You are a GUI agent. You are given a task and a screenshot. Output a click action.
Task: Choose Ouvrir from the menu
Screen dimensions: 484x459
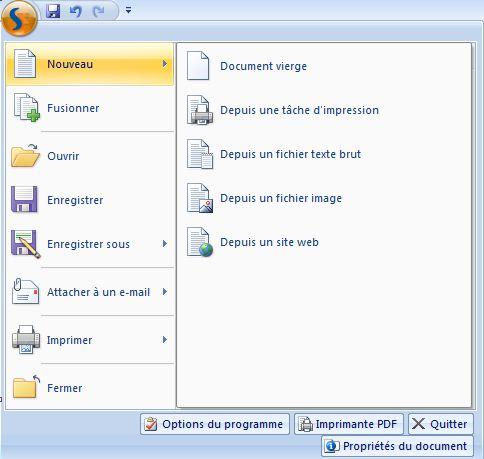click(90, 156)
